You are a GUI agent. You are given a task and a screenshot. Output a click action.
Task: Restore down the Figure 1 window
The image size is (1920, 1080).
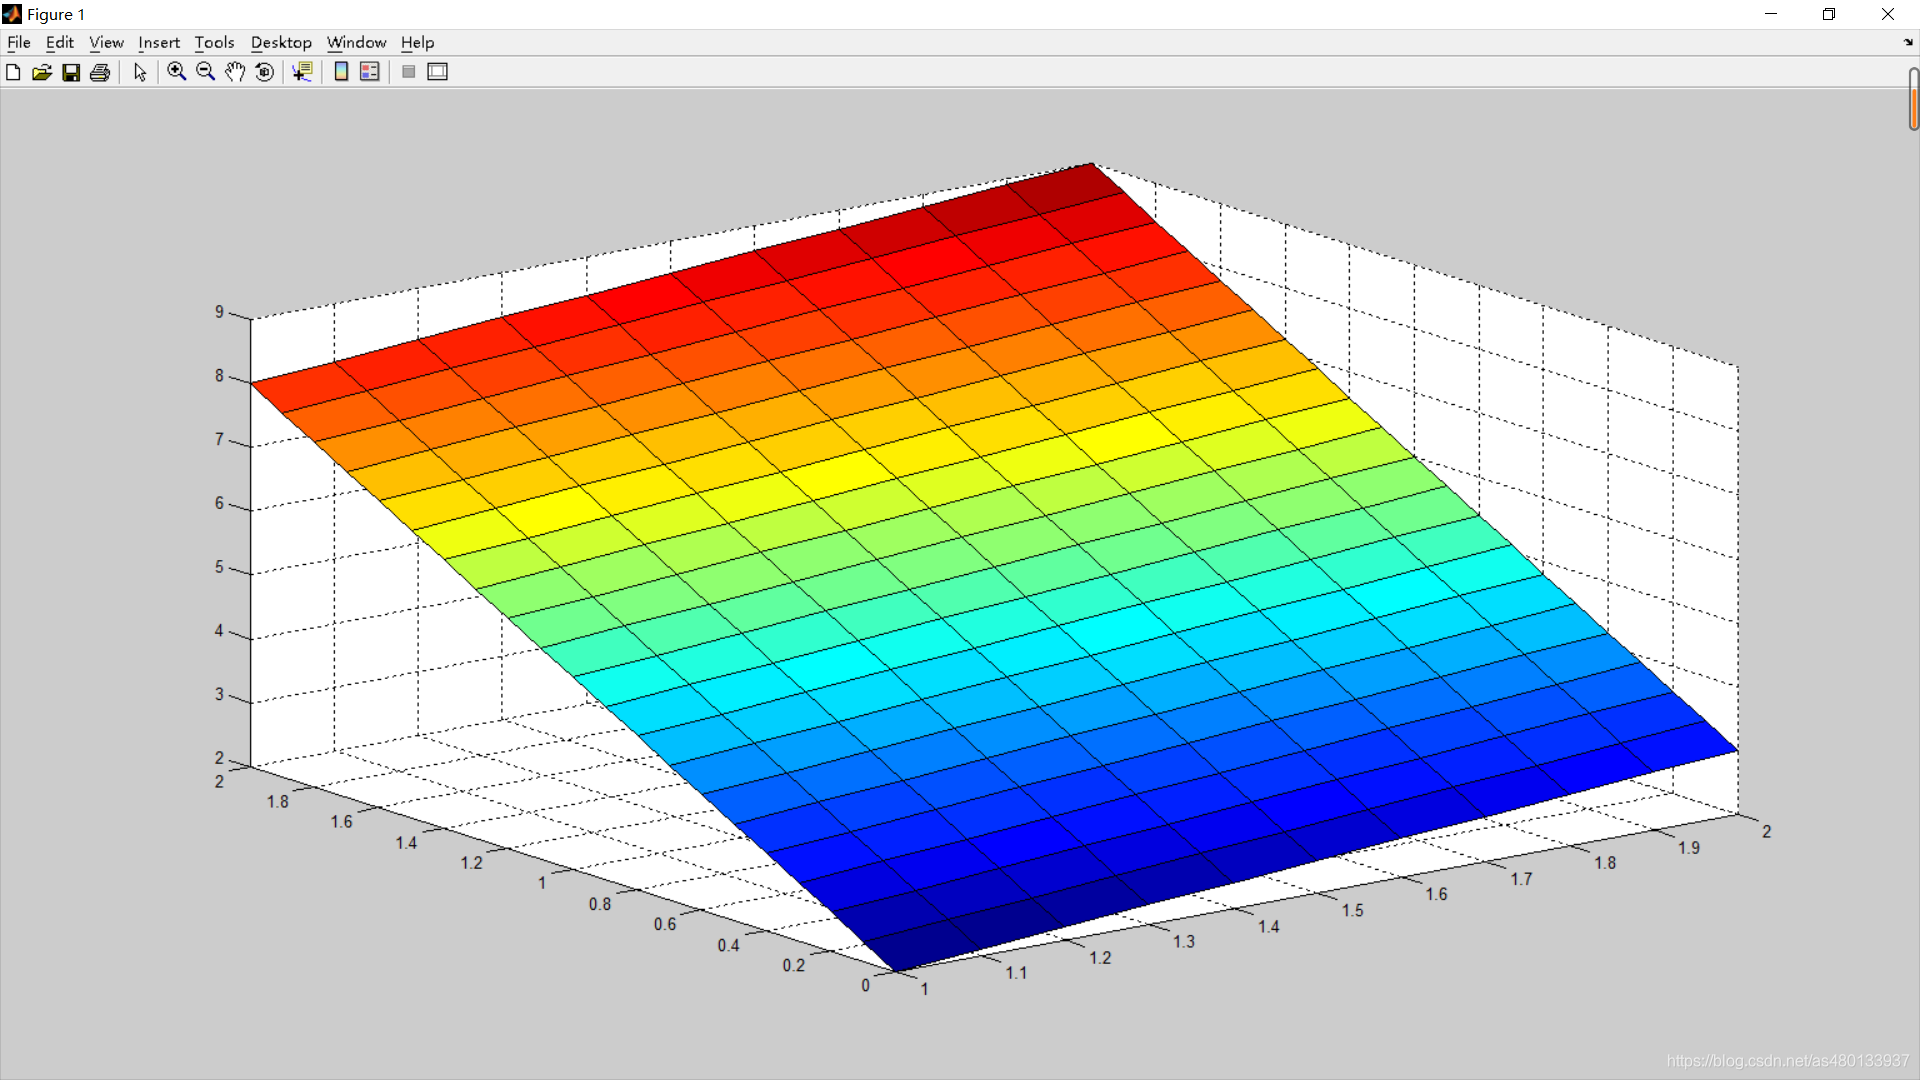(1829, 14)
